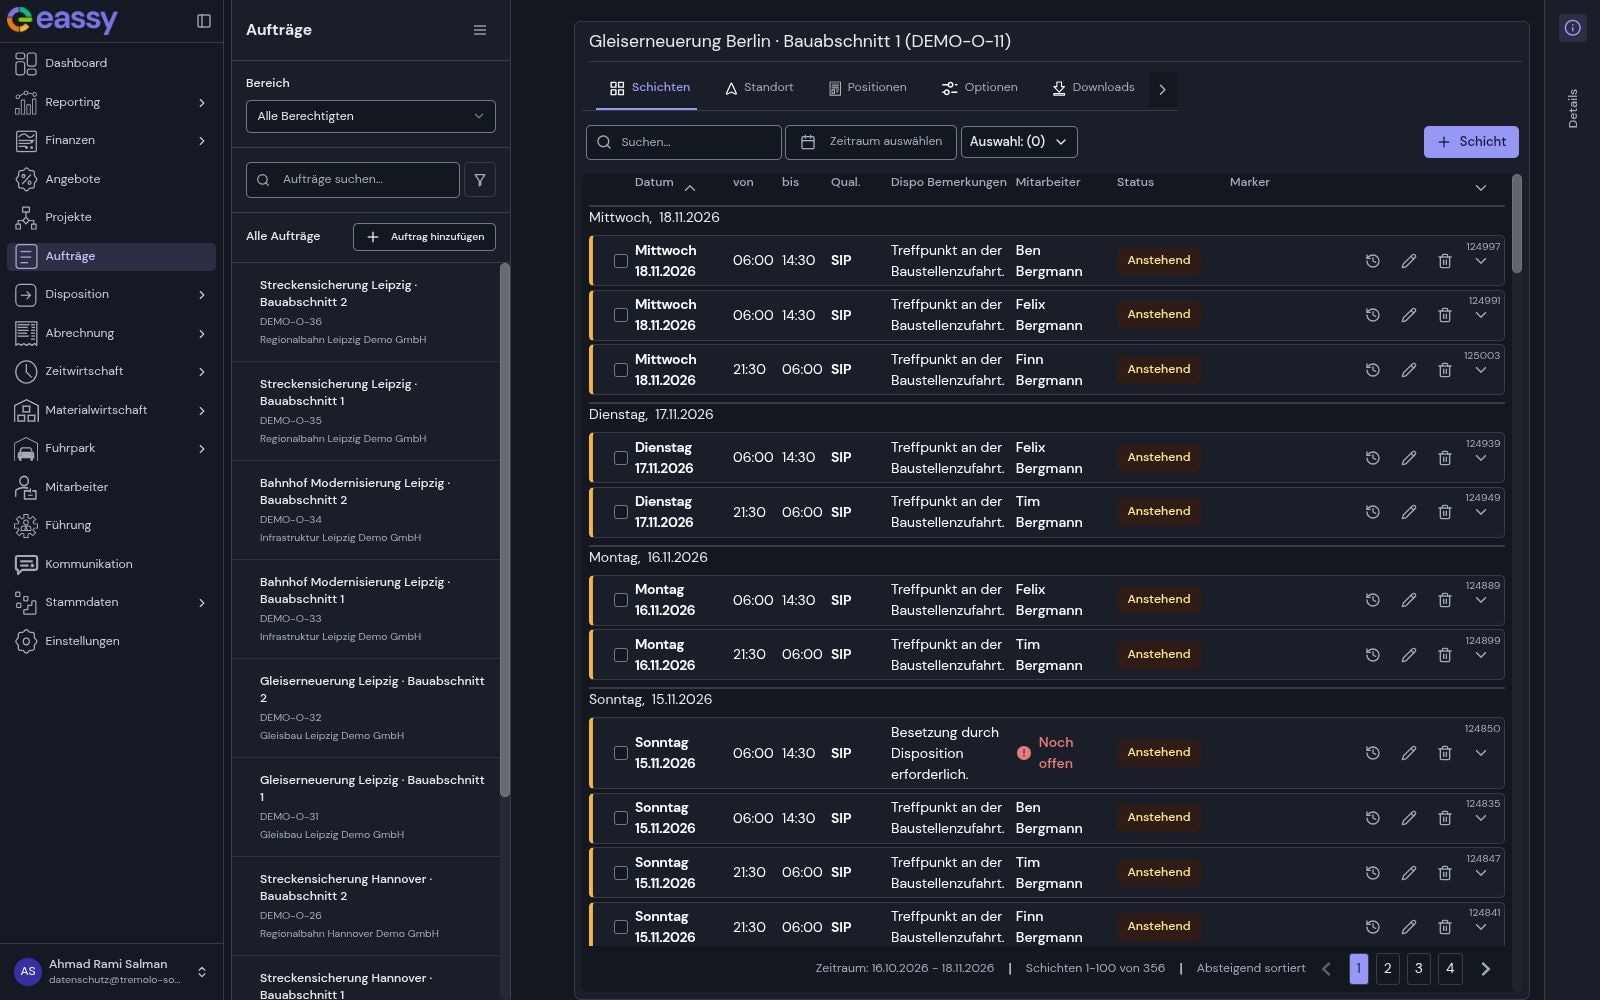1600x1000 pixels.
Task: Open the Aufträge panel hamburger menu
Action: coord(480,30)
